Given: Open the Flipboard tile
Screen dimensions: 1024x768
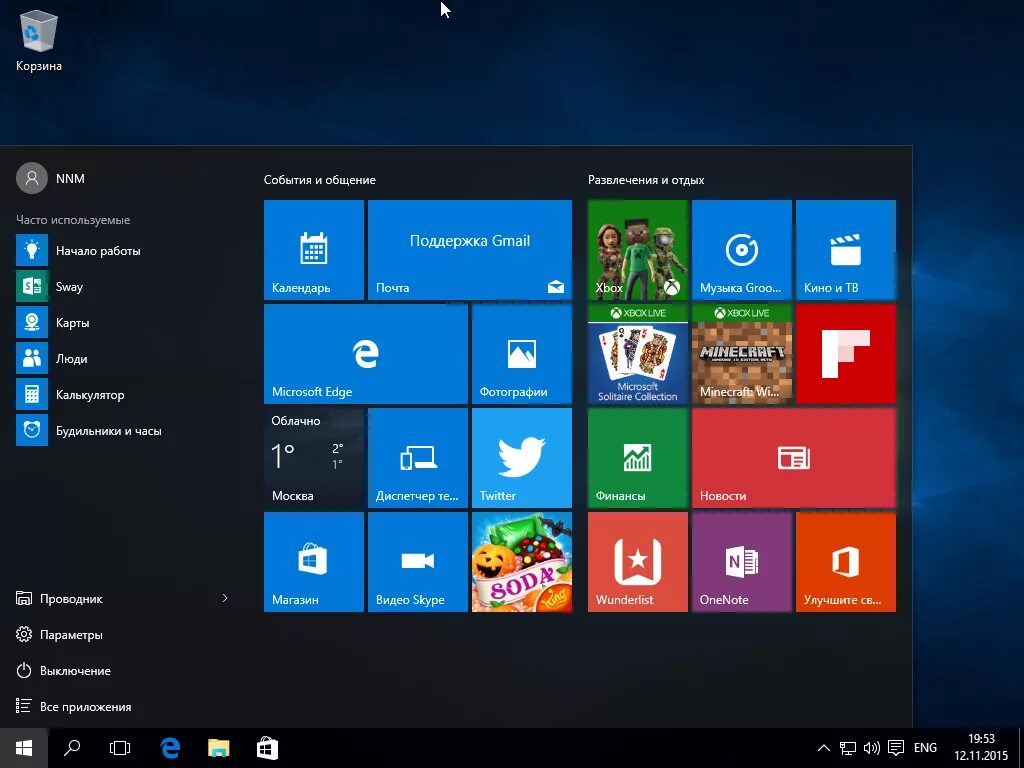Looking at the screenshot, I should pos(846,354).
